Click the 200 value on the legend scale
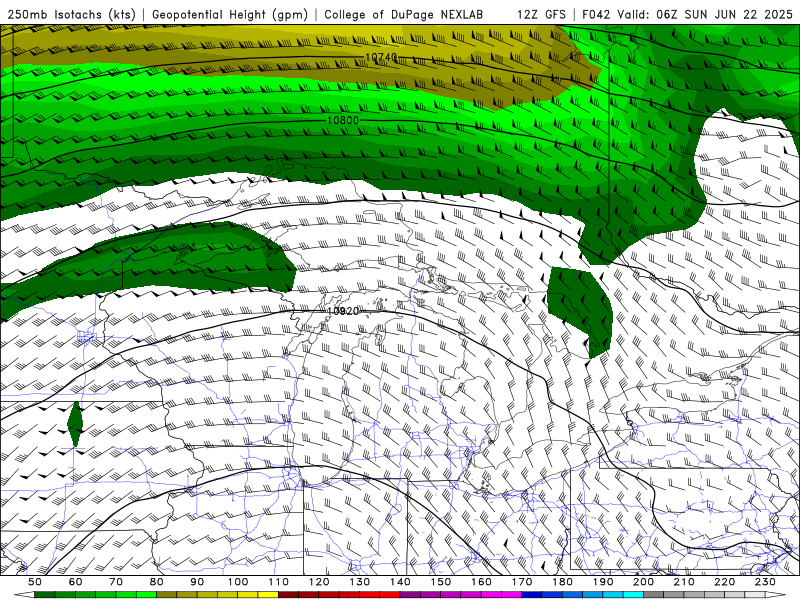Screen dimensions: 800x600 tap(643, 582)
